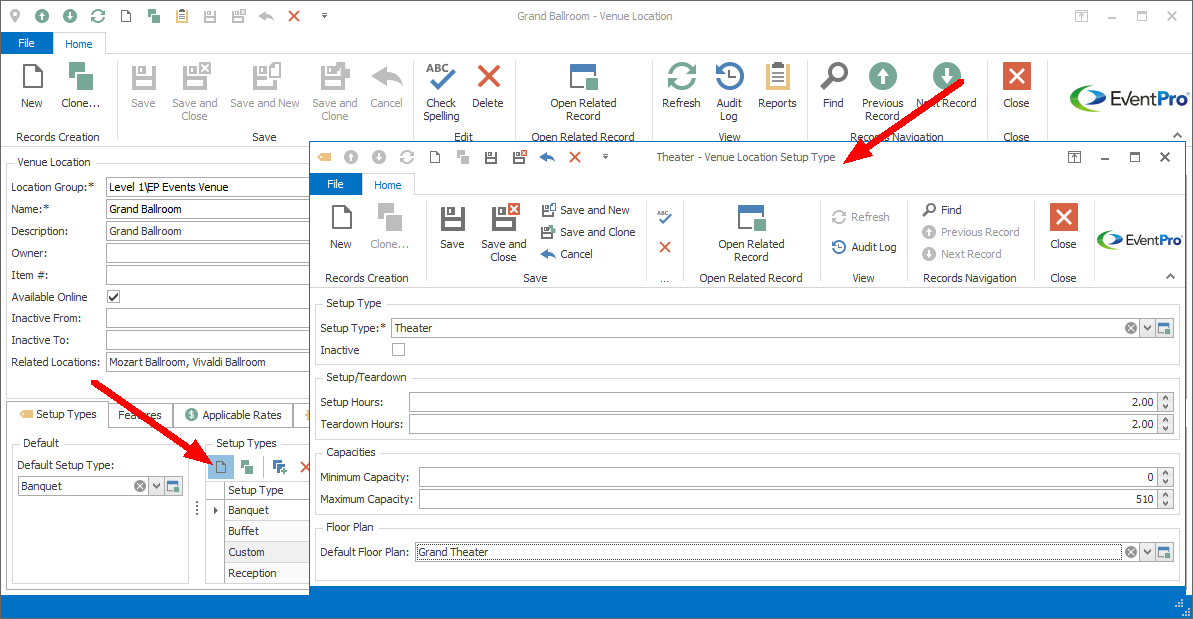Click Cancel in Theater window ribbon

tap(567, 254)
